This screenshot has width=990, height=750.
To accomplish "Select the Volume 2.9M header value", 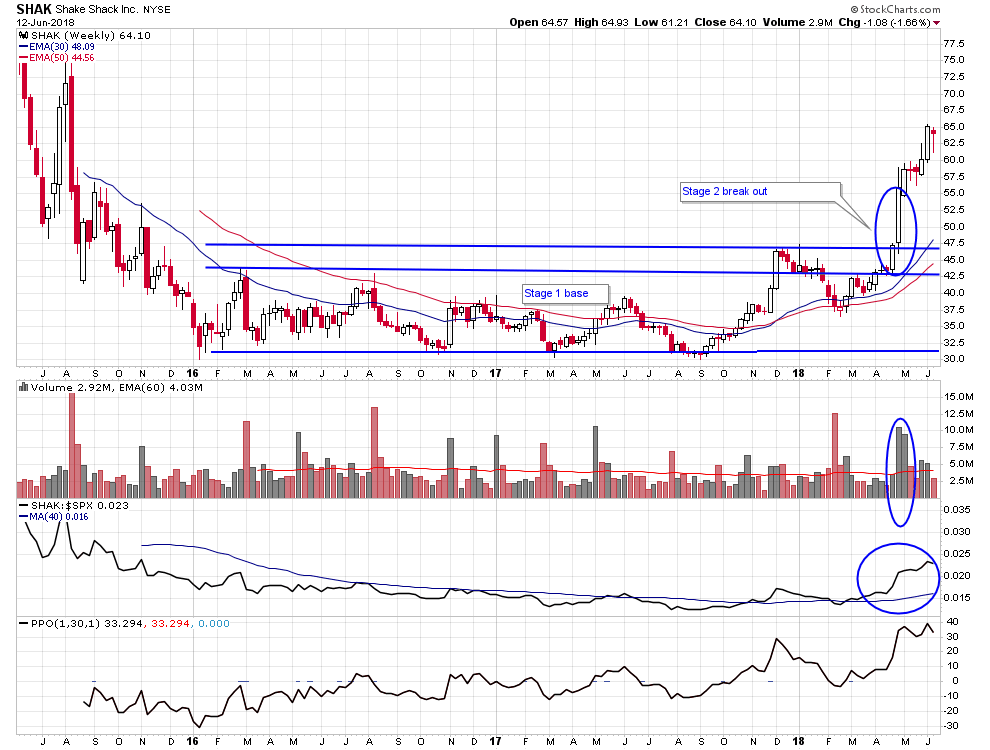I will click(797, 22).
